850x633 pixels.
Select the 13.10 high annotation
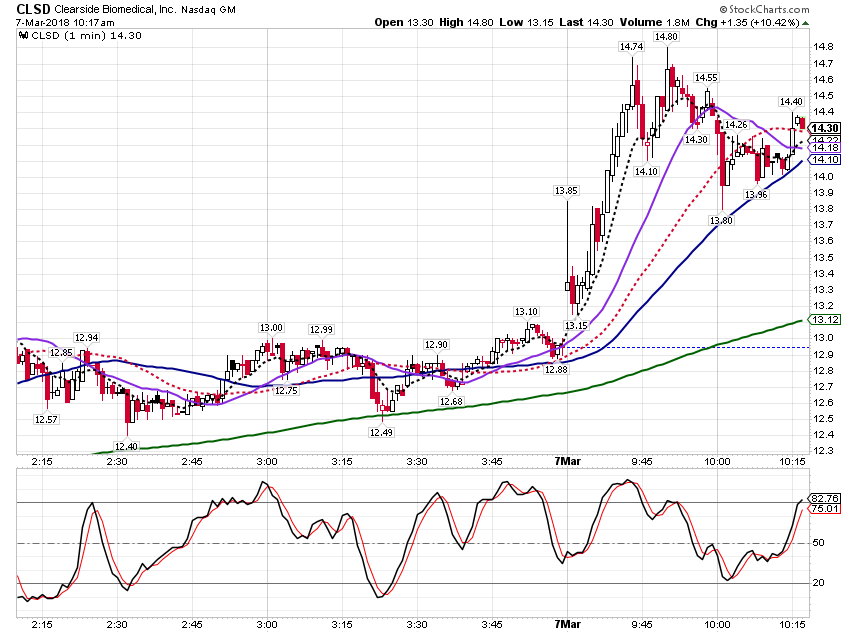526,312
